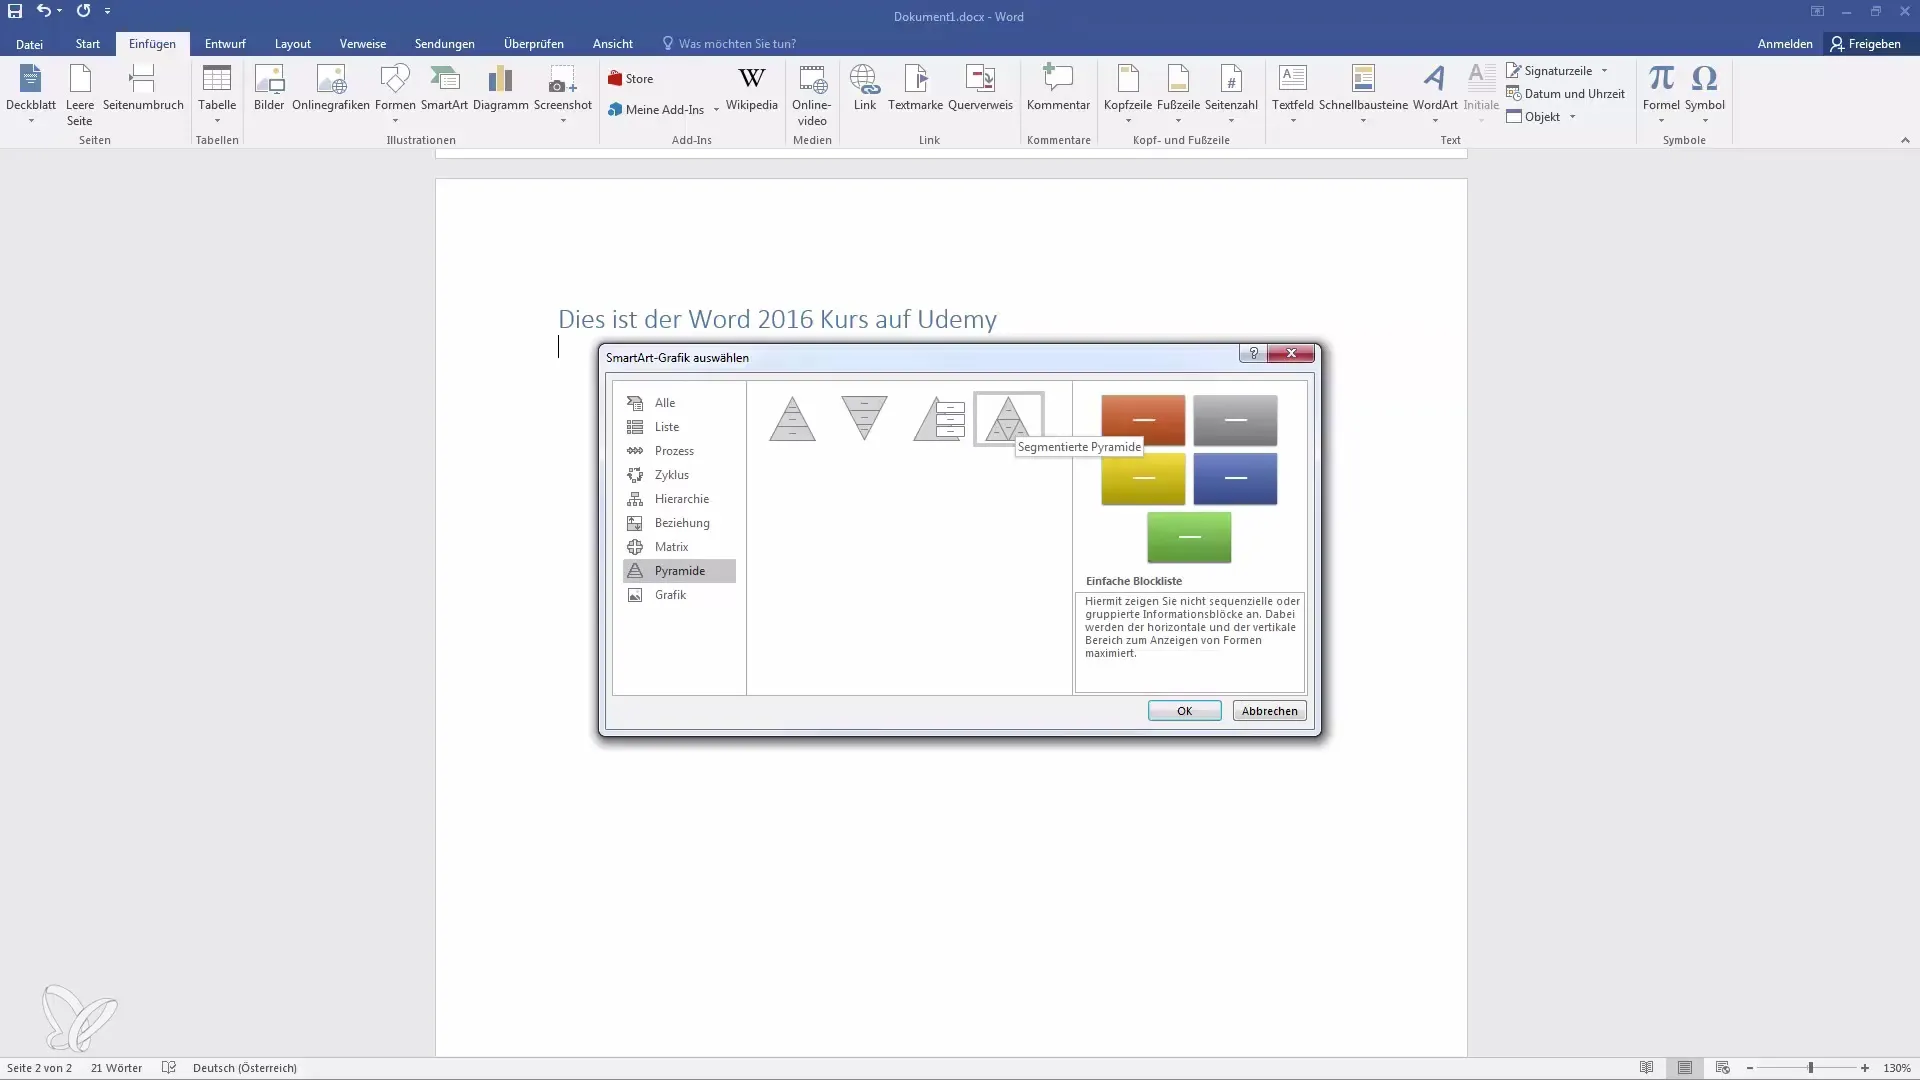The height and width of the screenshot is (1080, 1920).
Task: Switch to the Ansicht tab
Action: (x=613, y=44)
